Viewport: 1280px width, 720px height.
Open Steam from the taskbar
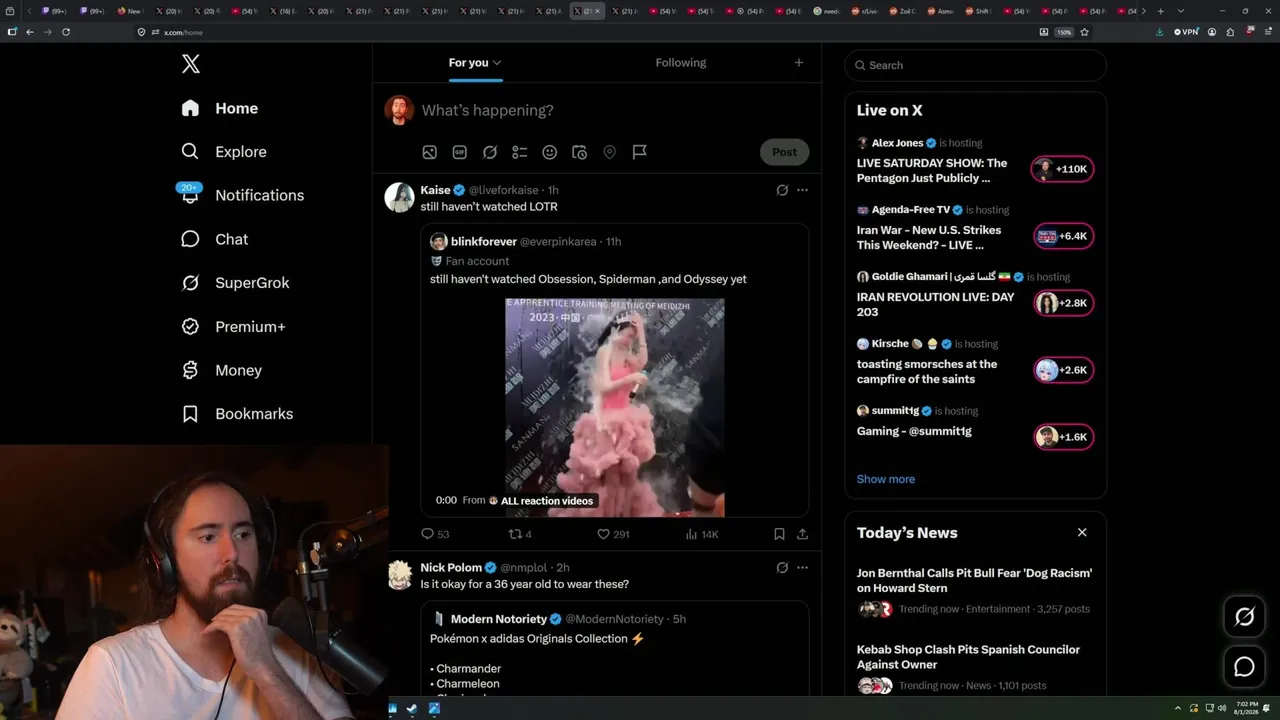(x=413, y=709)
